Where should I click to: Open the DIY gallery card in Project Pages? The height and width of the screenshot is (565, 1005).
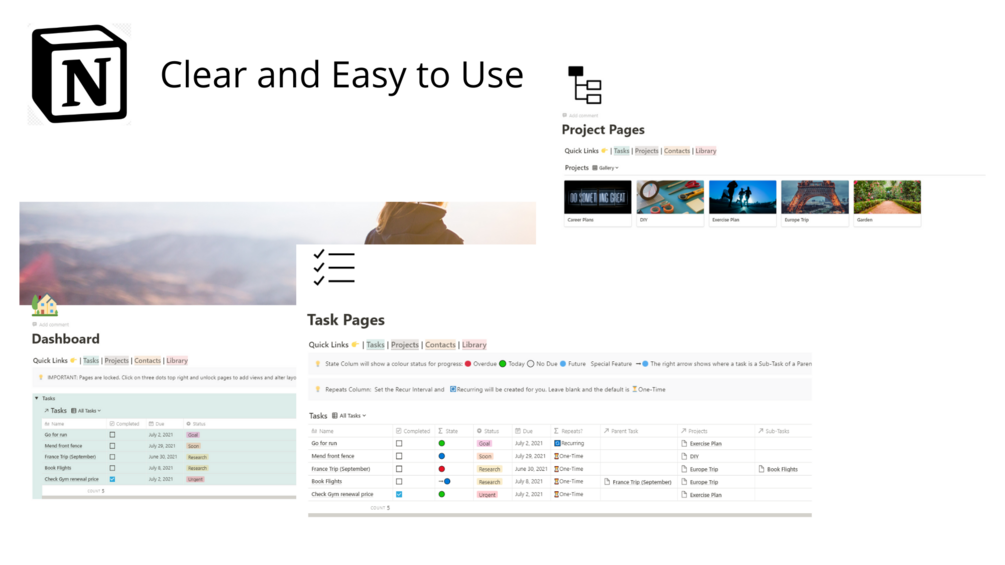coord(670,202)
